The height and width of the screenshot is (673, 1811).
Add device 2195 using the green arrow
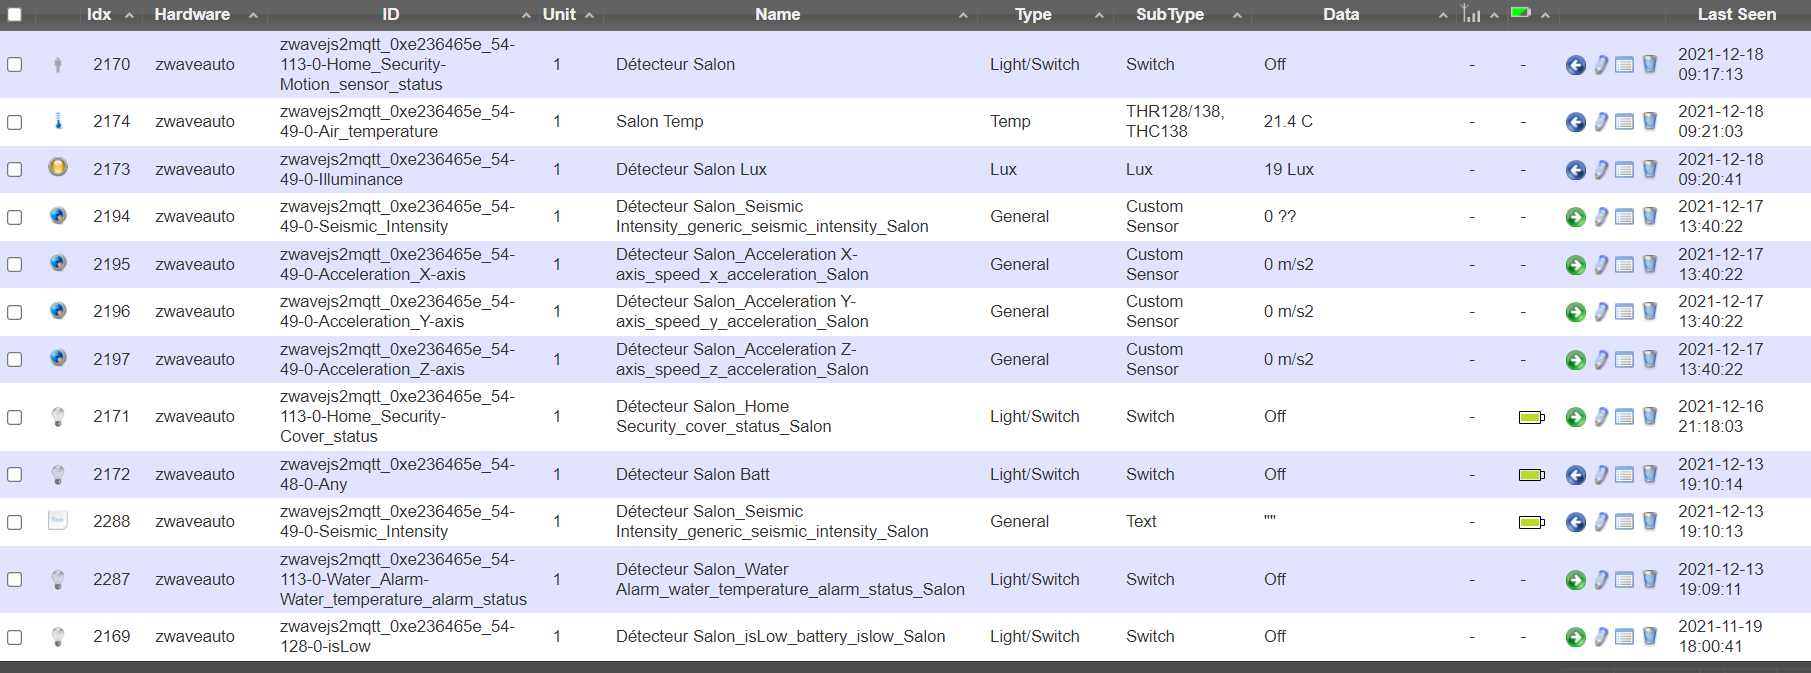(x=1575, y=265)
